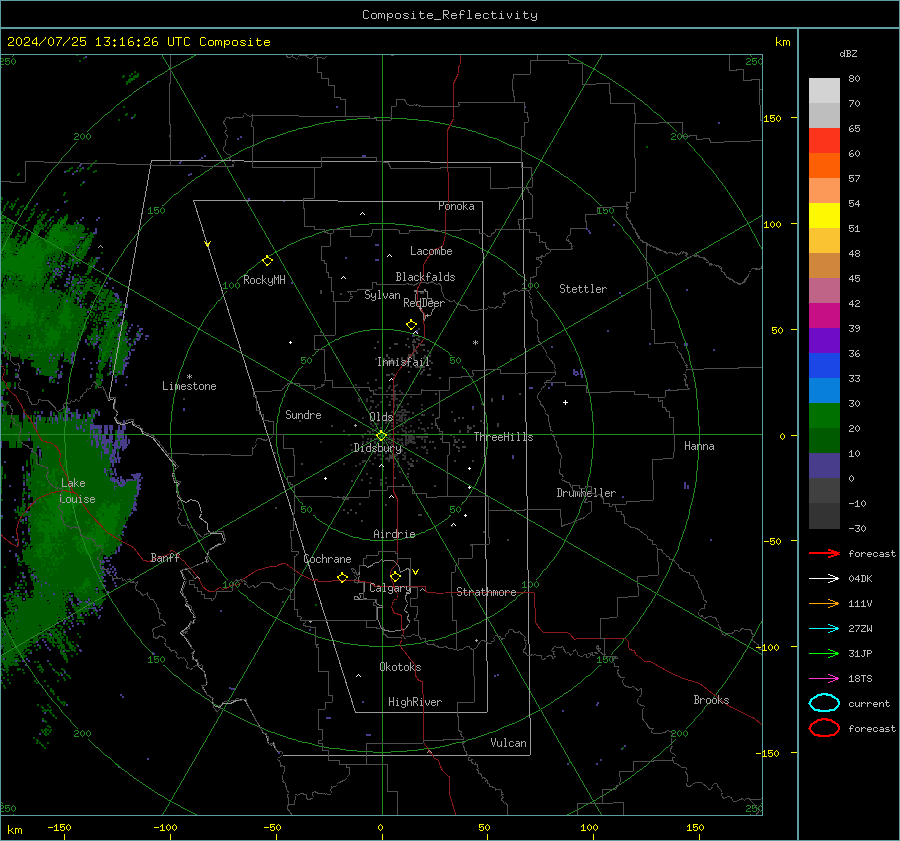Click the Lacombe label

coord(431,251)
